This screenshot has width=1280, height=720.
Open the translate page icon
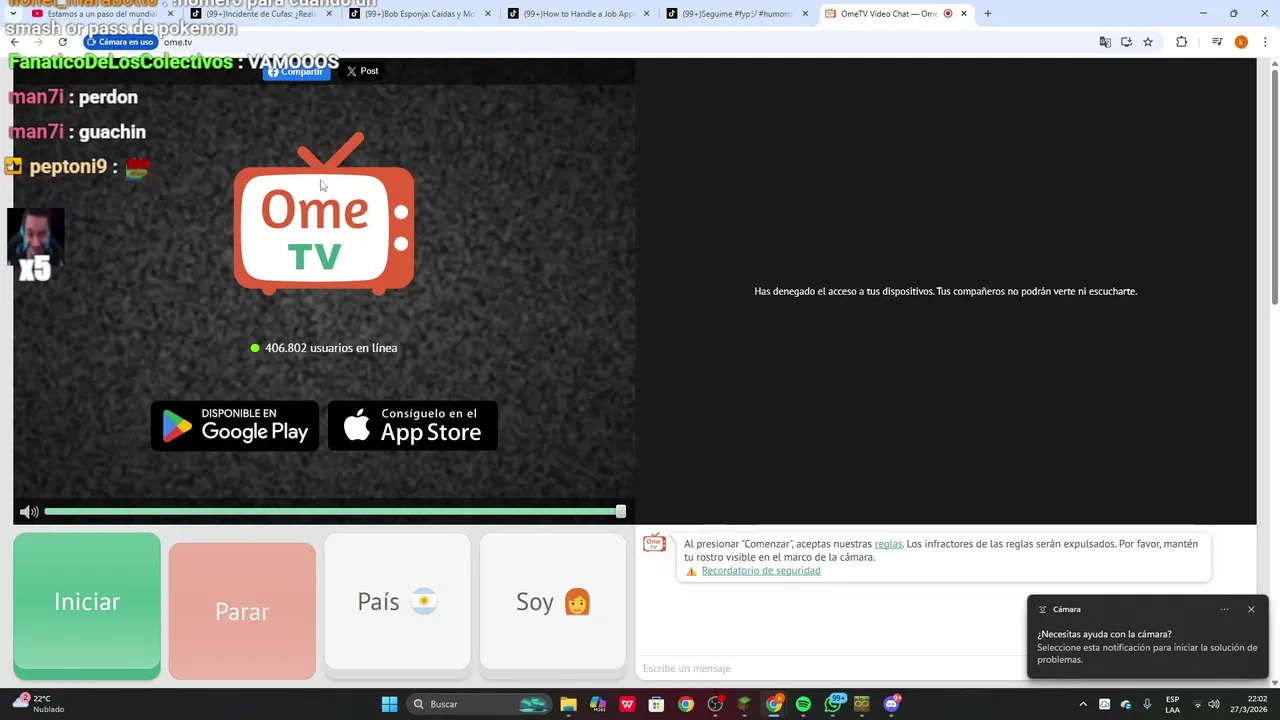pyautogui.click(x=1105, y=42)
